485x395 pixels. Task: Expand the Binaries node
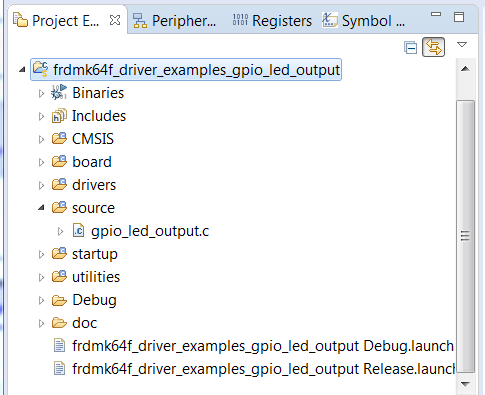tap(41, 93)
